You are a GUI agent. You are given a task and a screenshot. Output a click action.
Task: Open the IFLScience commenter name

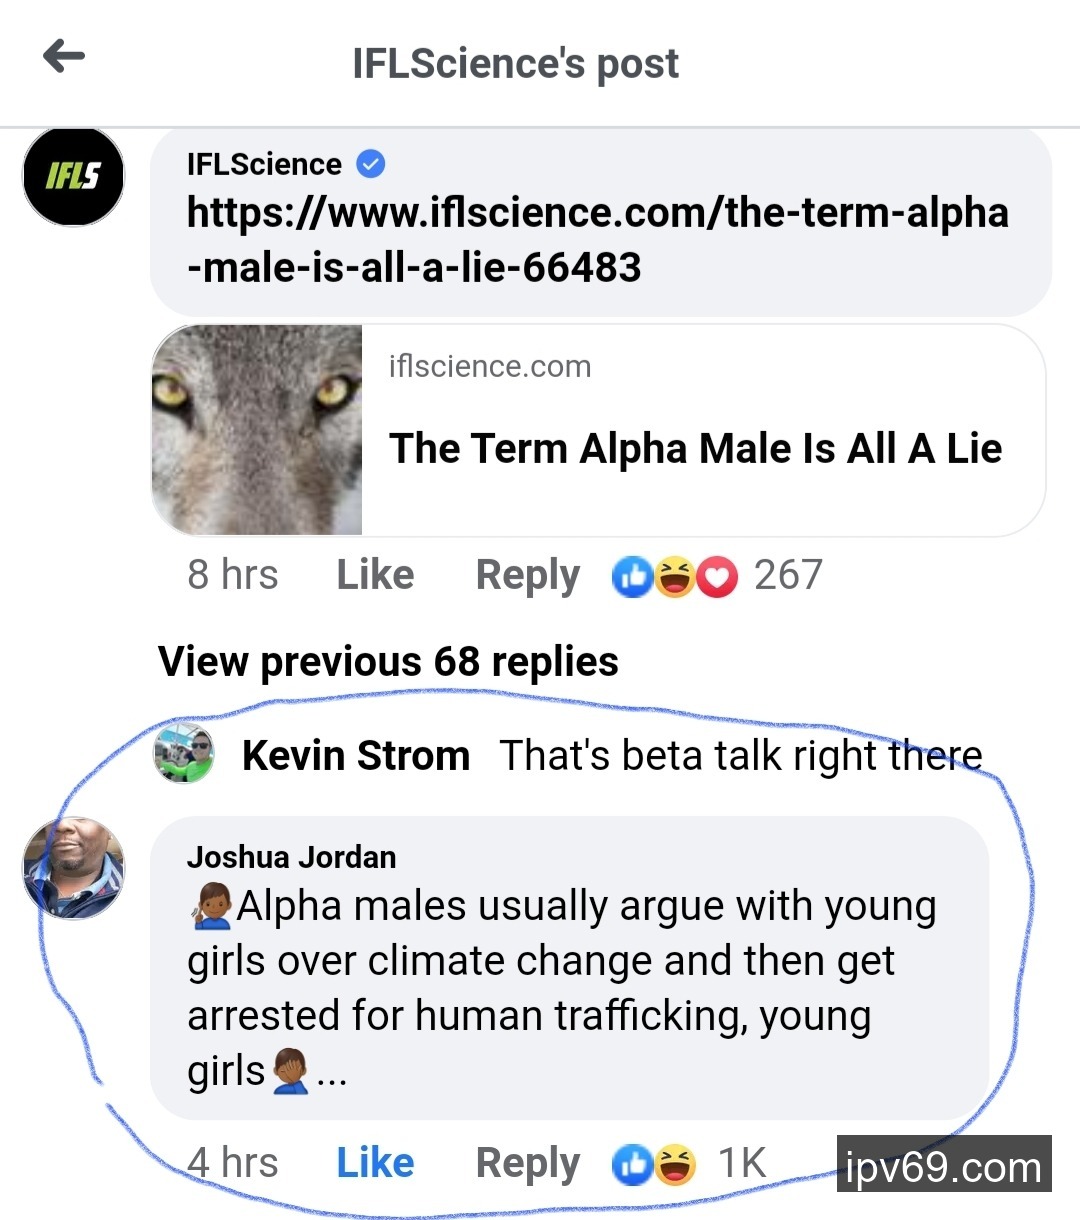point(264,164)
